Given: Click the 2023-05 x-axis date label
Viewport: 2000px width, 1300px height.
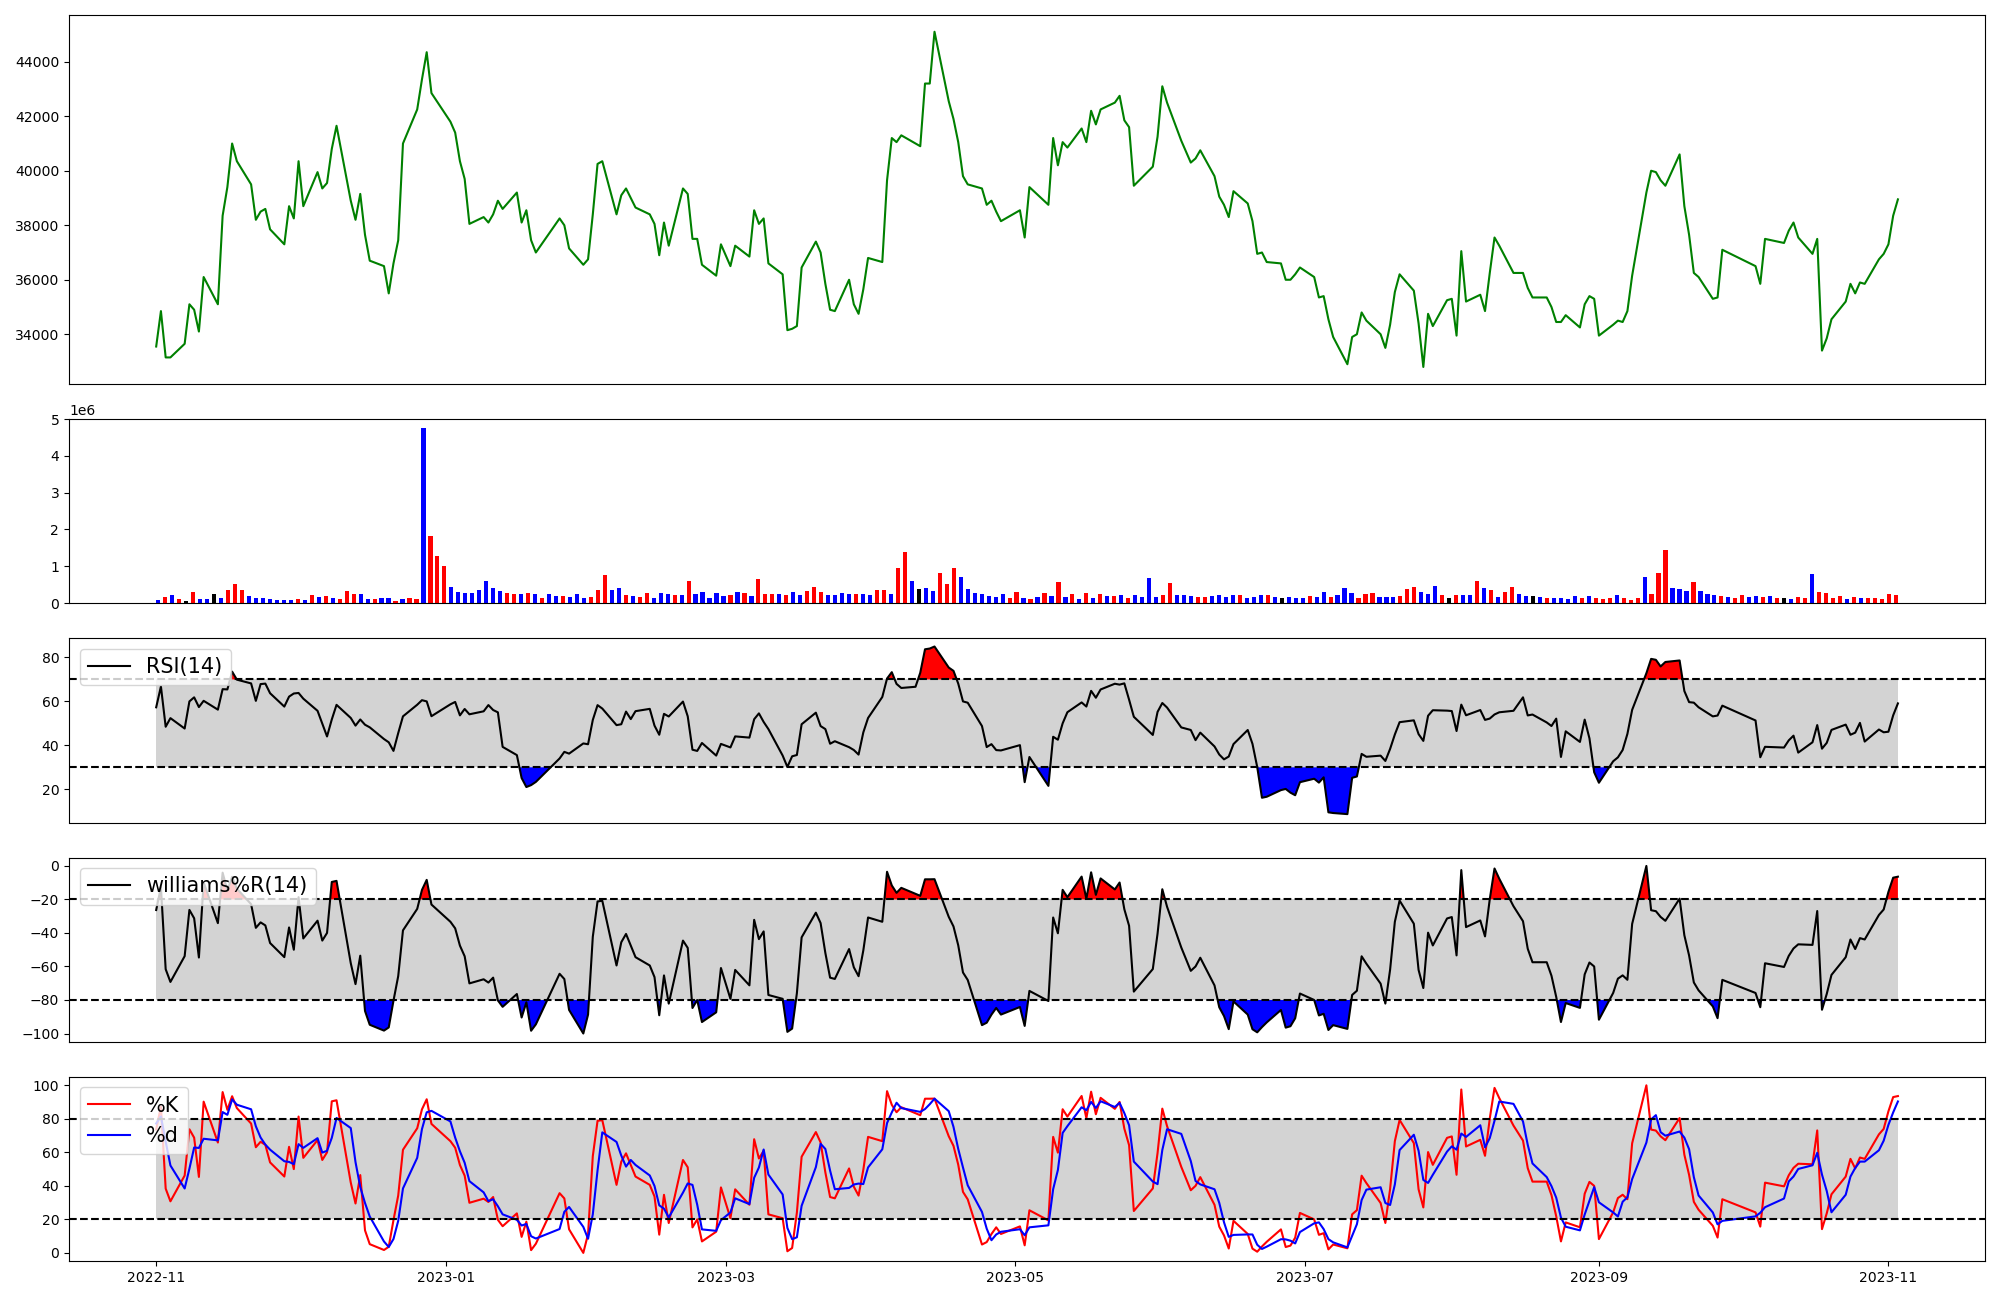Looking at the screenshot, I should (1015, 1277).
